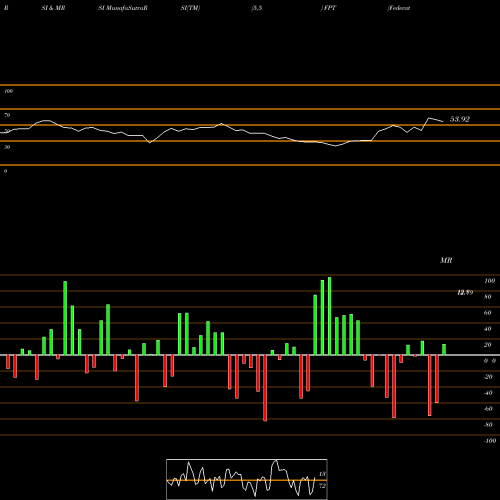Screen dimensions: 500x500
Task: Click the value 72 in the mini chart
Action: coord(322,486)
